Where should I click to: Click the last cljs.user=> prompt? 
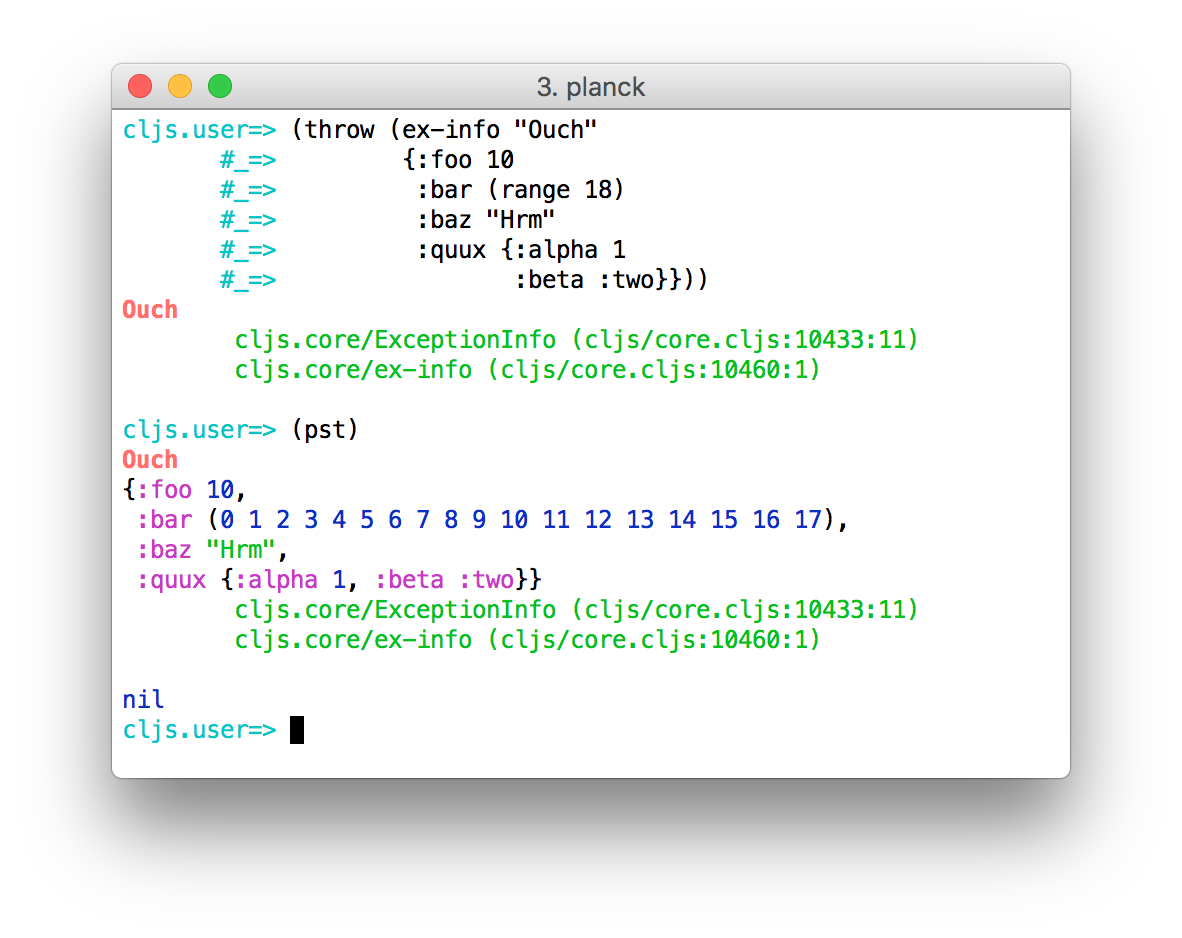[200, 730]
